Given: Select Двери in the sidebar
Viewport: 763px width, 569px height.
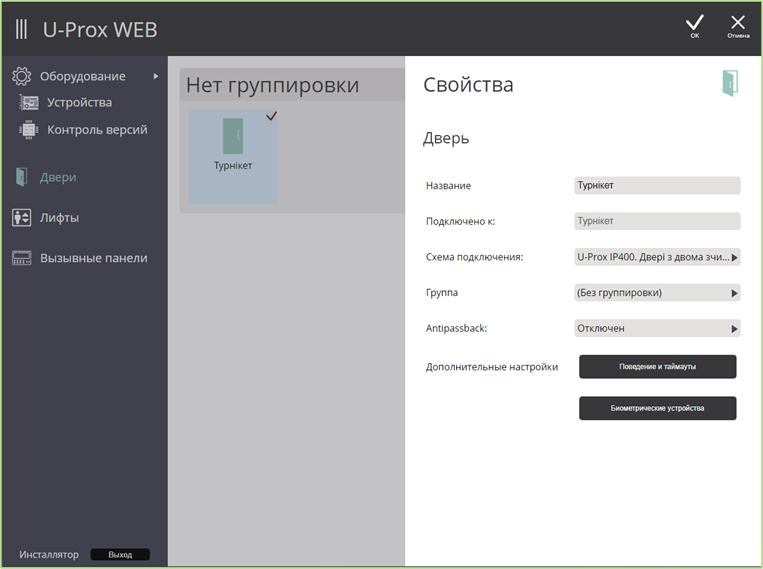Looking at the screenshot, I should [58, 177].
